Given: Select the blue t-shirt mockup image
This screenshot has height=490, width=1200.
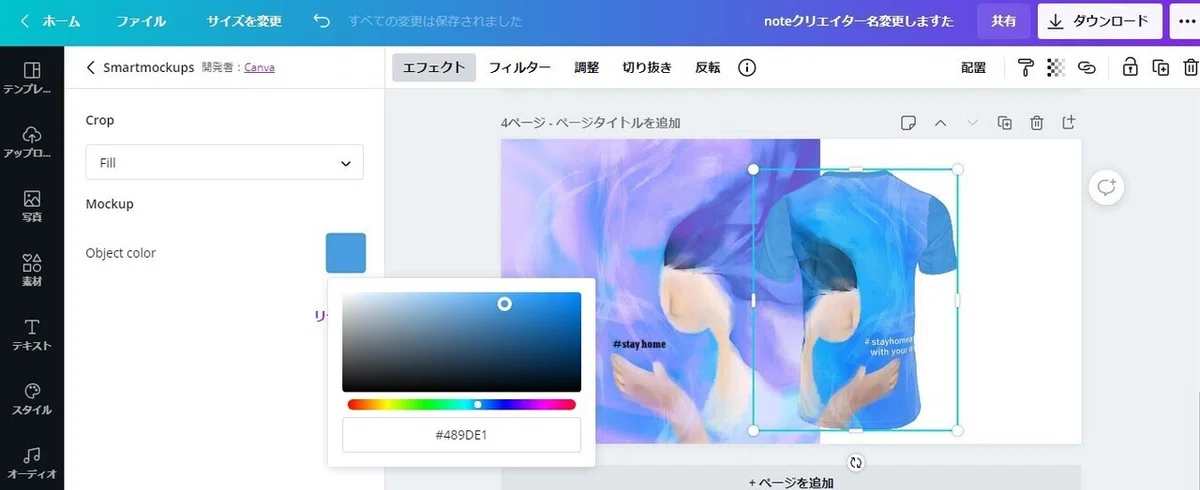Looking at the screenshot, I should point(855,300).
